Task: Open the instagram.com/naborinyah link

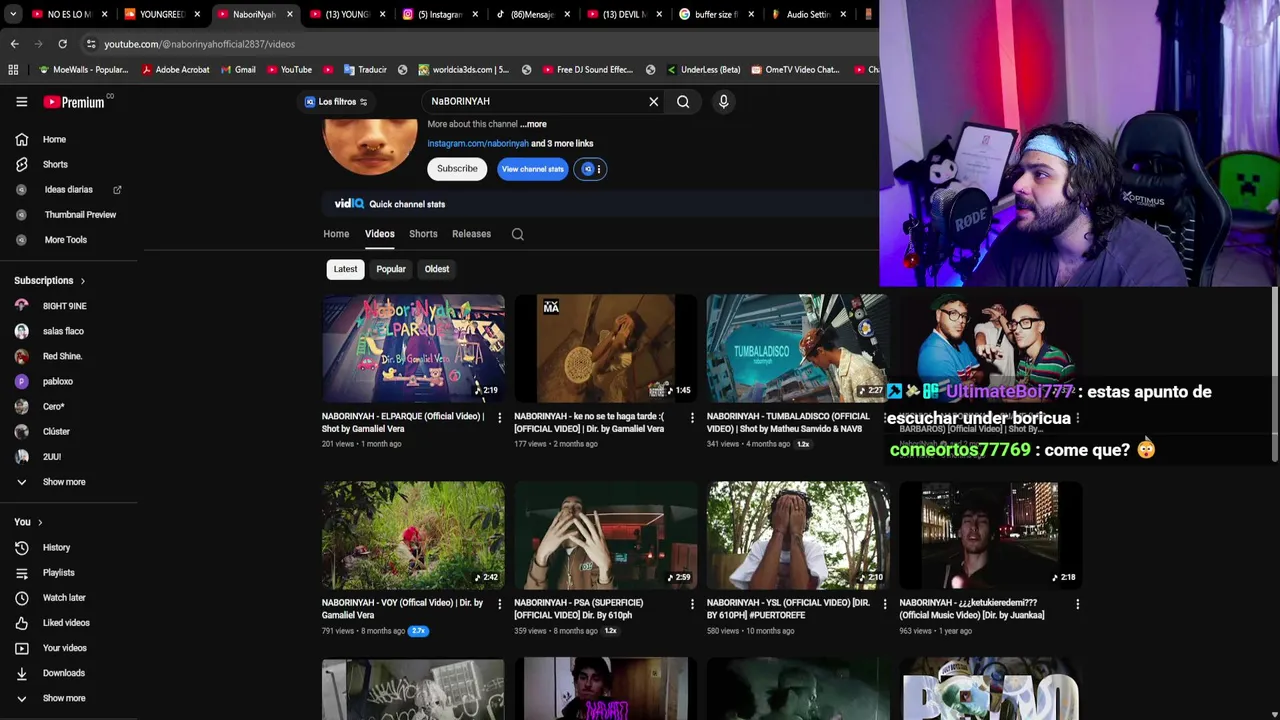Action: click(x=478, y=143)
